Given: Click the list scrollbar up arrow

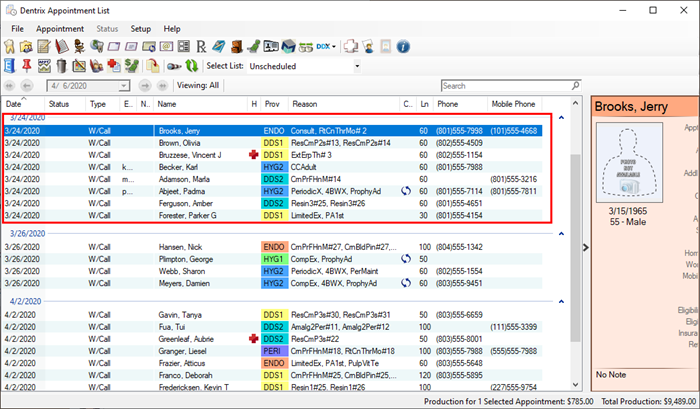Looking at the screenshot, I should [x=575, y=103].
